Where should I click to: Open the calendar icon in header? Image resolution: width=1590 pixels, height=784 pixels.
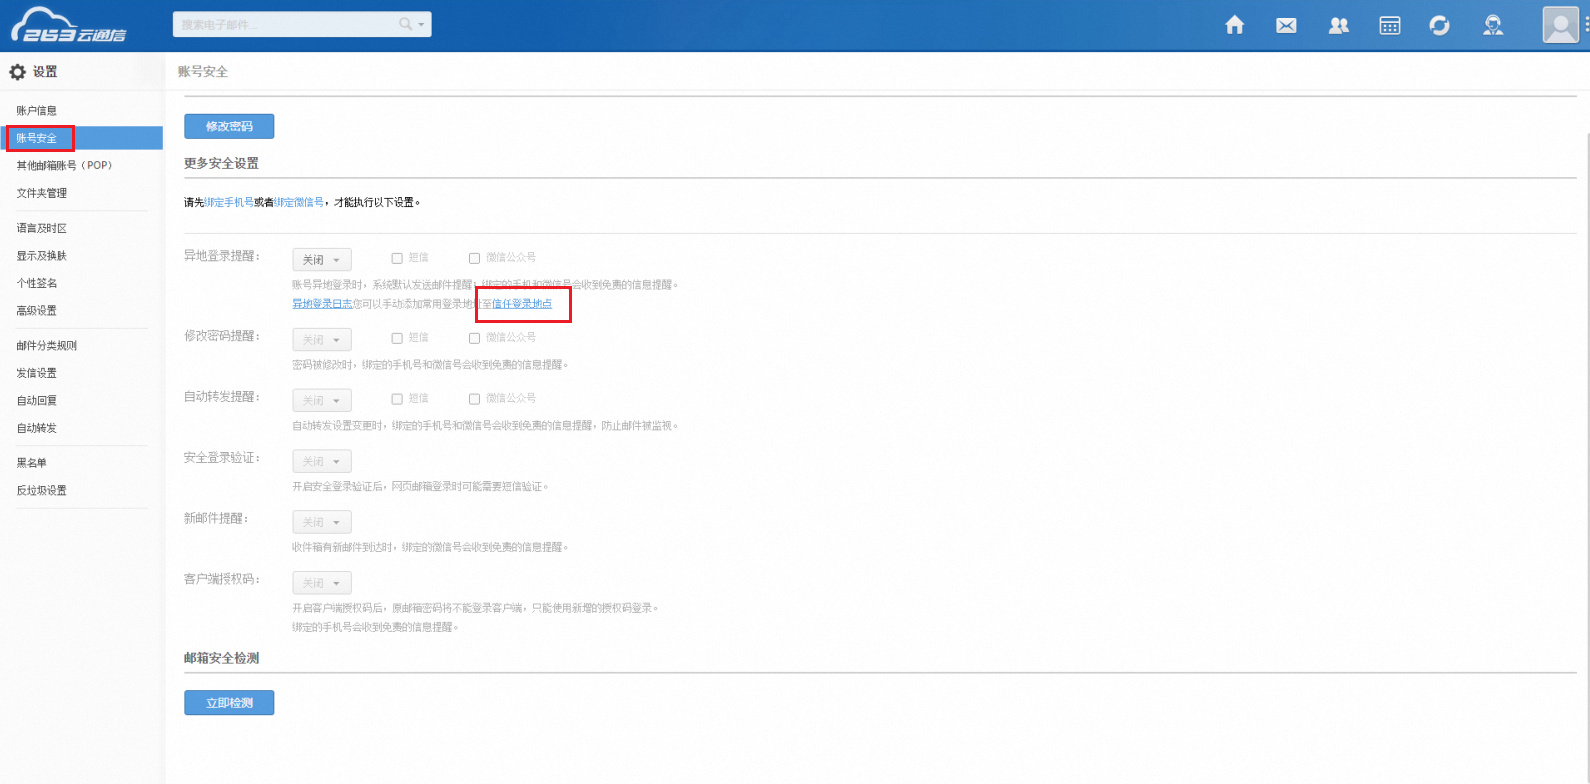click(1389, 26)
